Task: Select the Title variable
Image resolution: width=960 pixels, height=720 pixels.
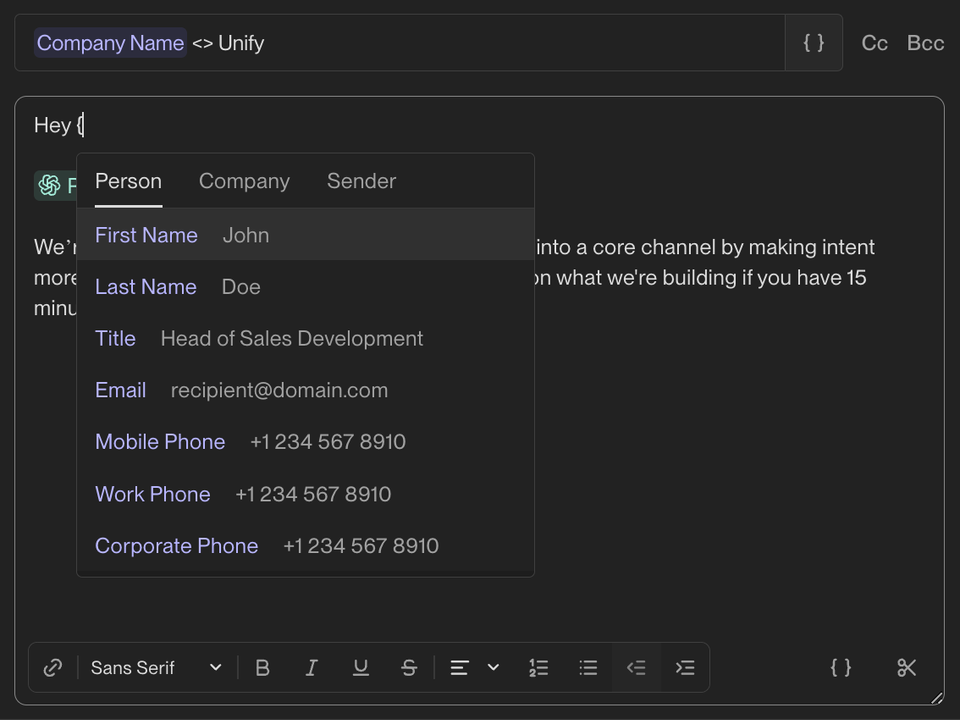Action: pos(306,339)
